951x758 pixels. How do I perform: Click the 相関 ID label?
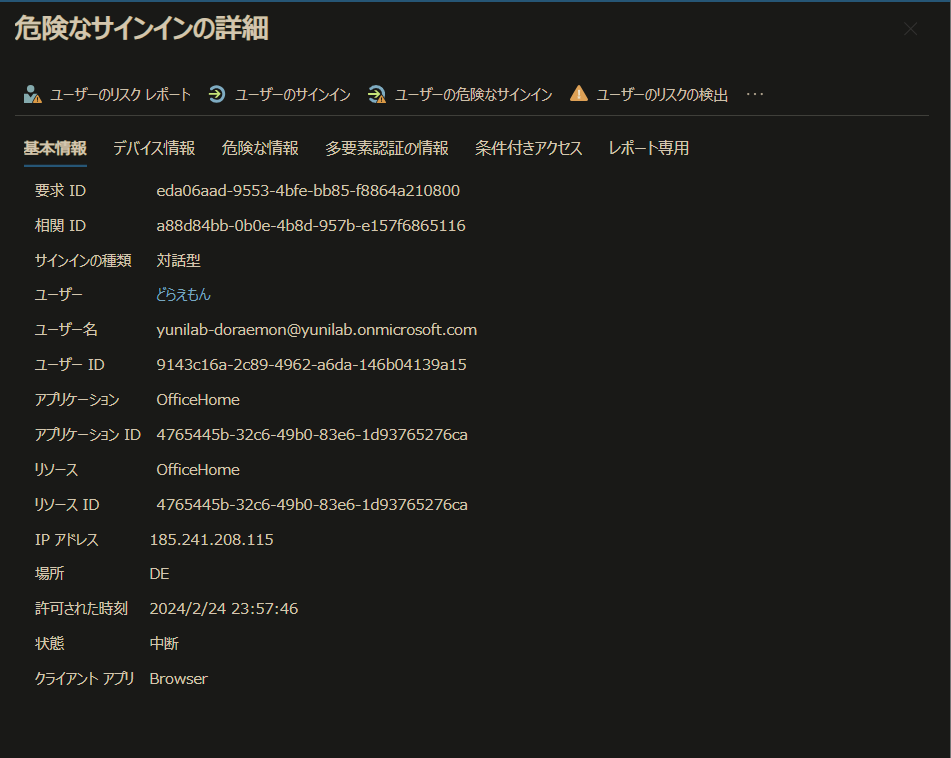(60, 226)
